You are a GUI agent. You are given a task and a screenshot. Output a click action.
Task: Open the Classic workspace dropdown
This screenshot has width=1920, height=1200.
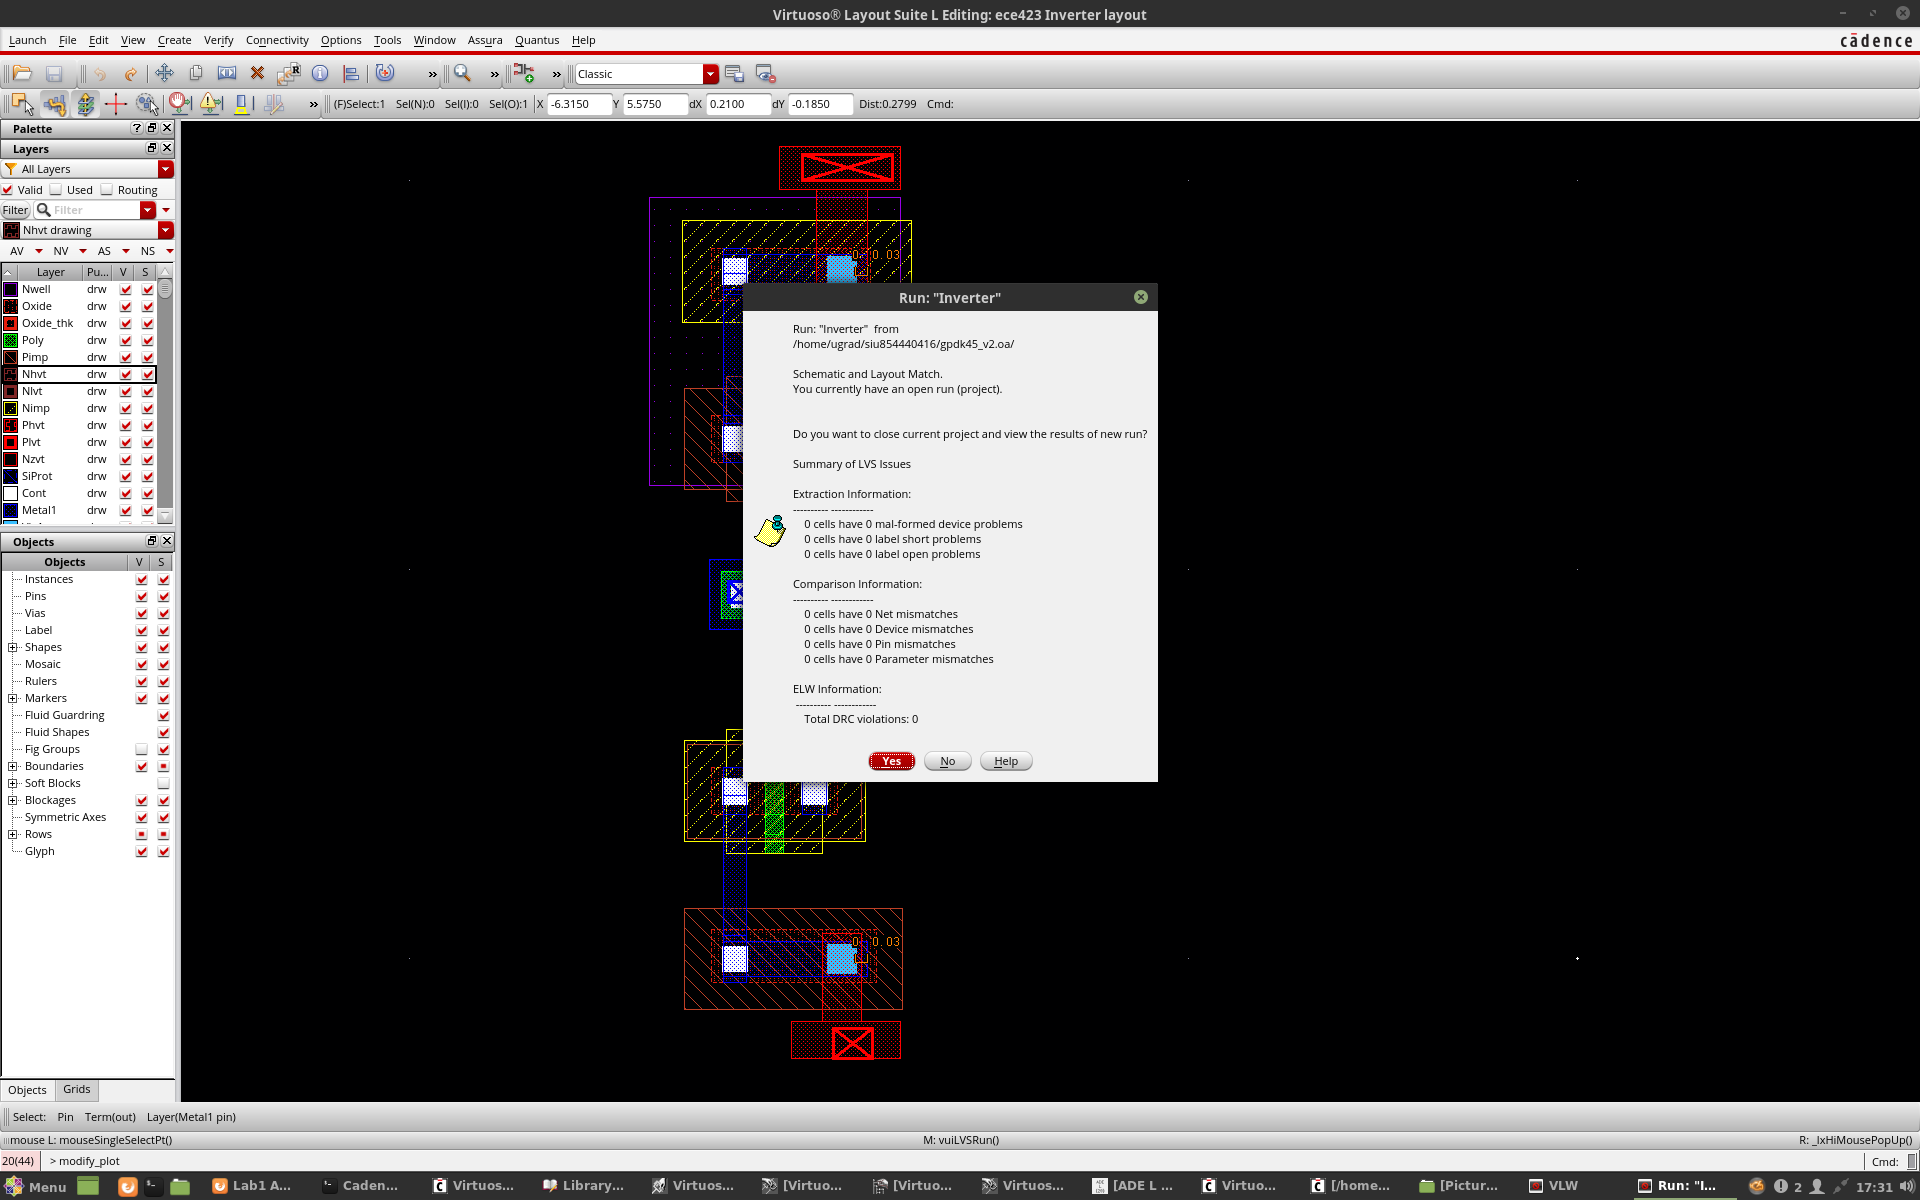coord(710,73)
